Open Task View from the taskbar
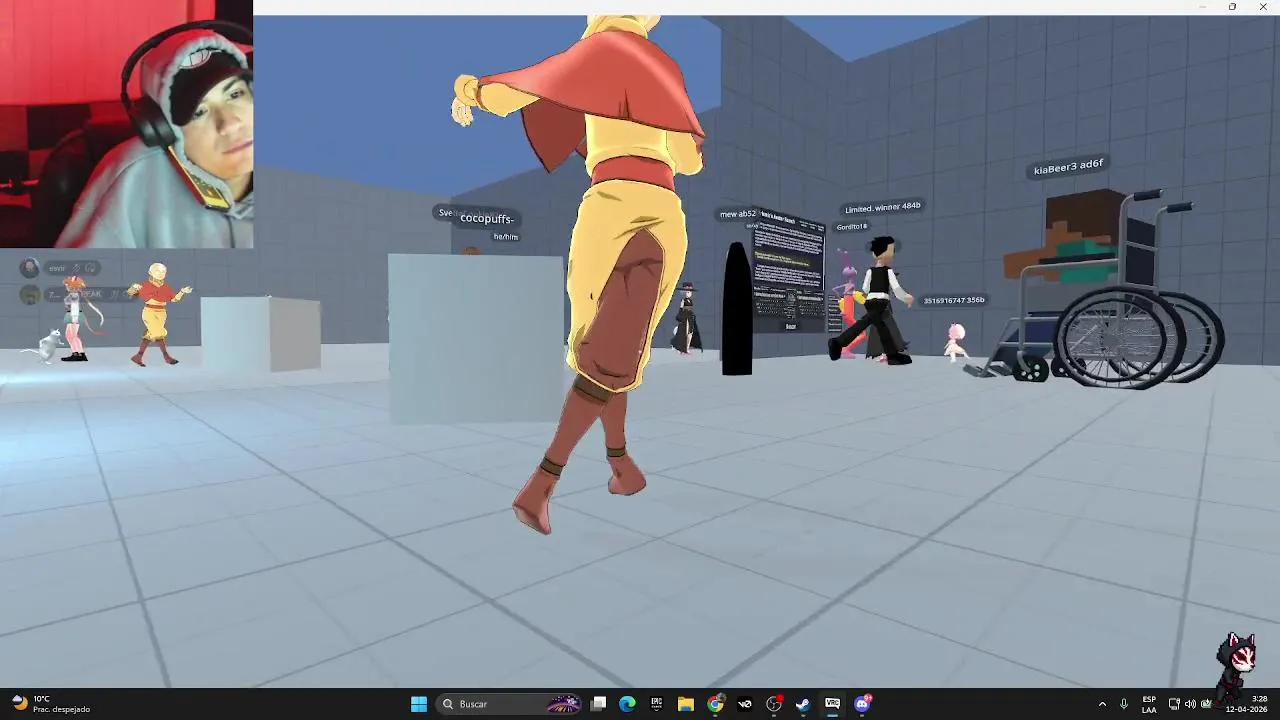The width and height of the screenshot is (1280, 720). [x=598, y=704]
